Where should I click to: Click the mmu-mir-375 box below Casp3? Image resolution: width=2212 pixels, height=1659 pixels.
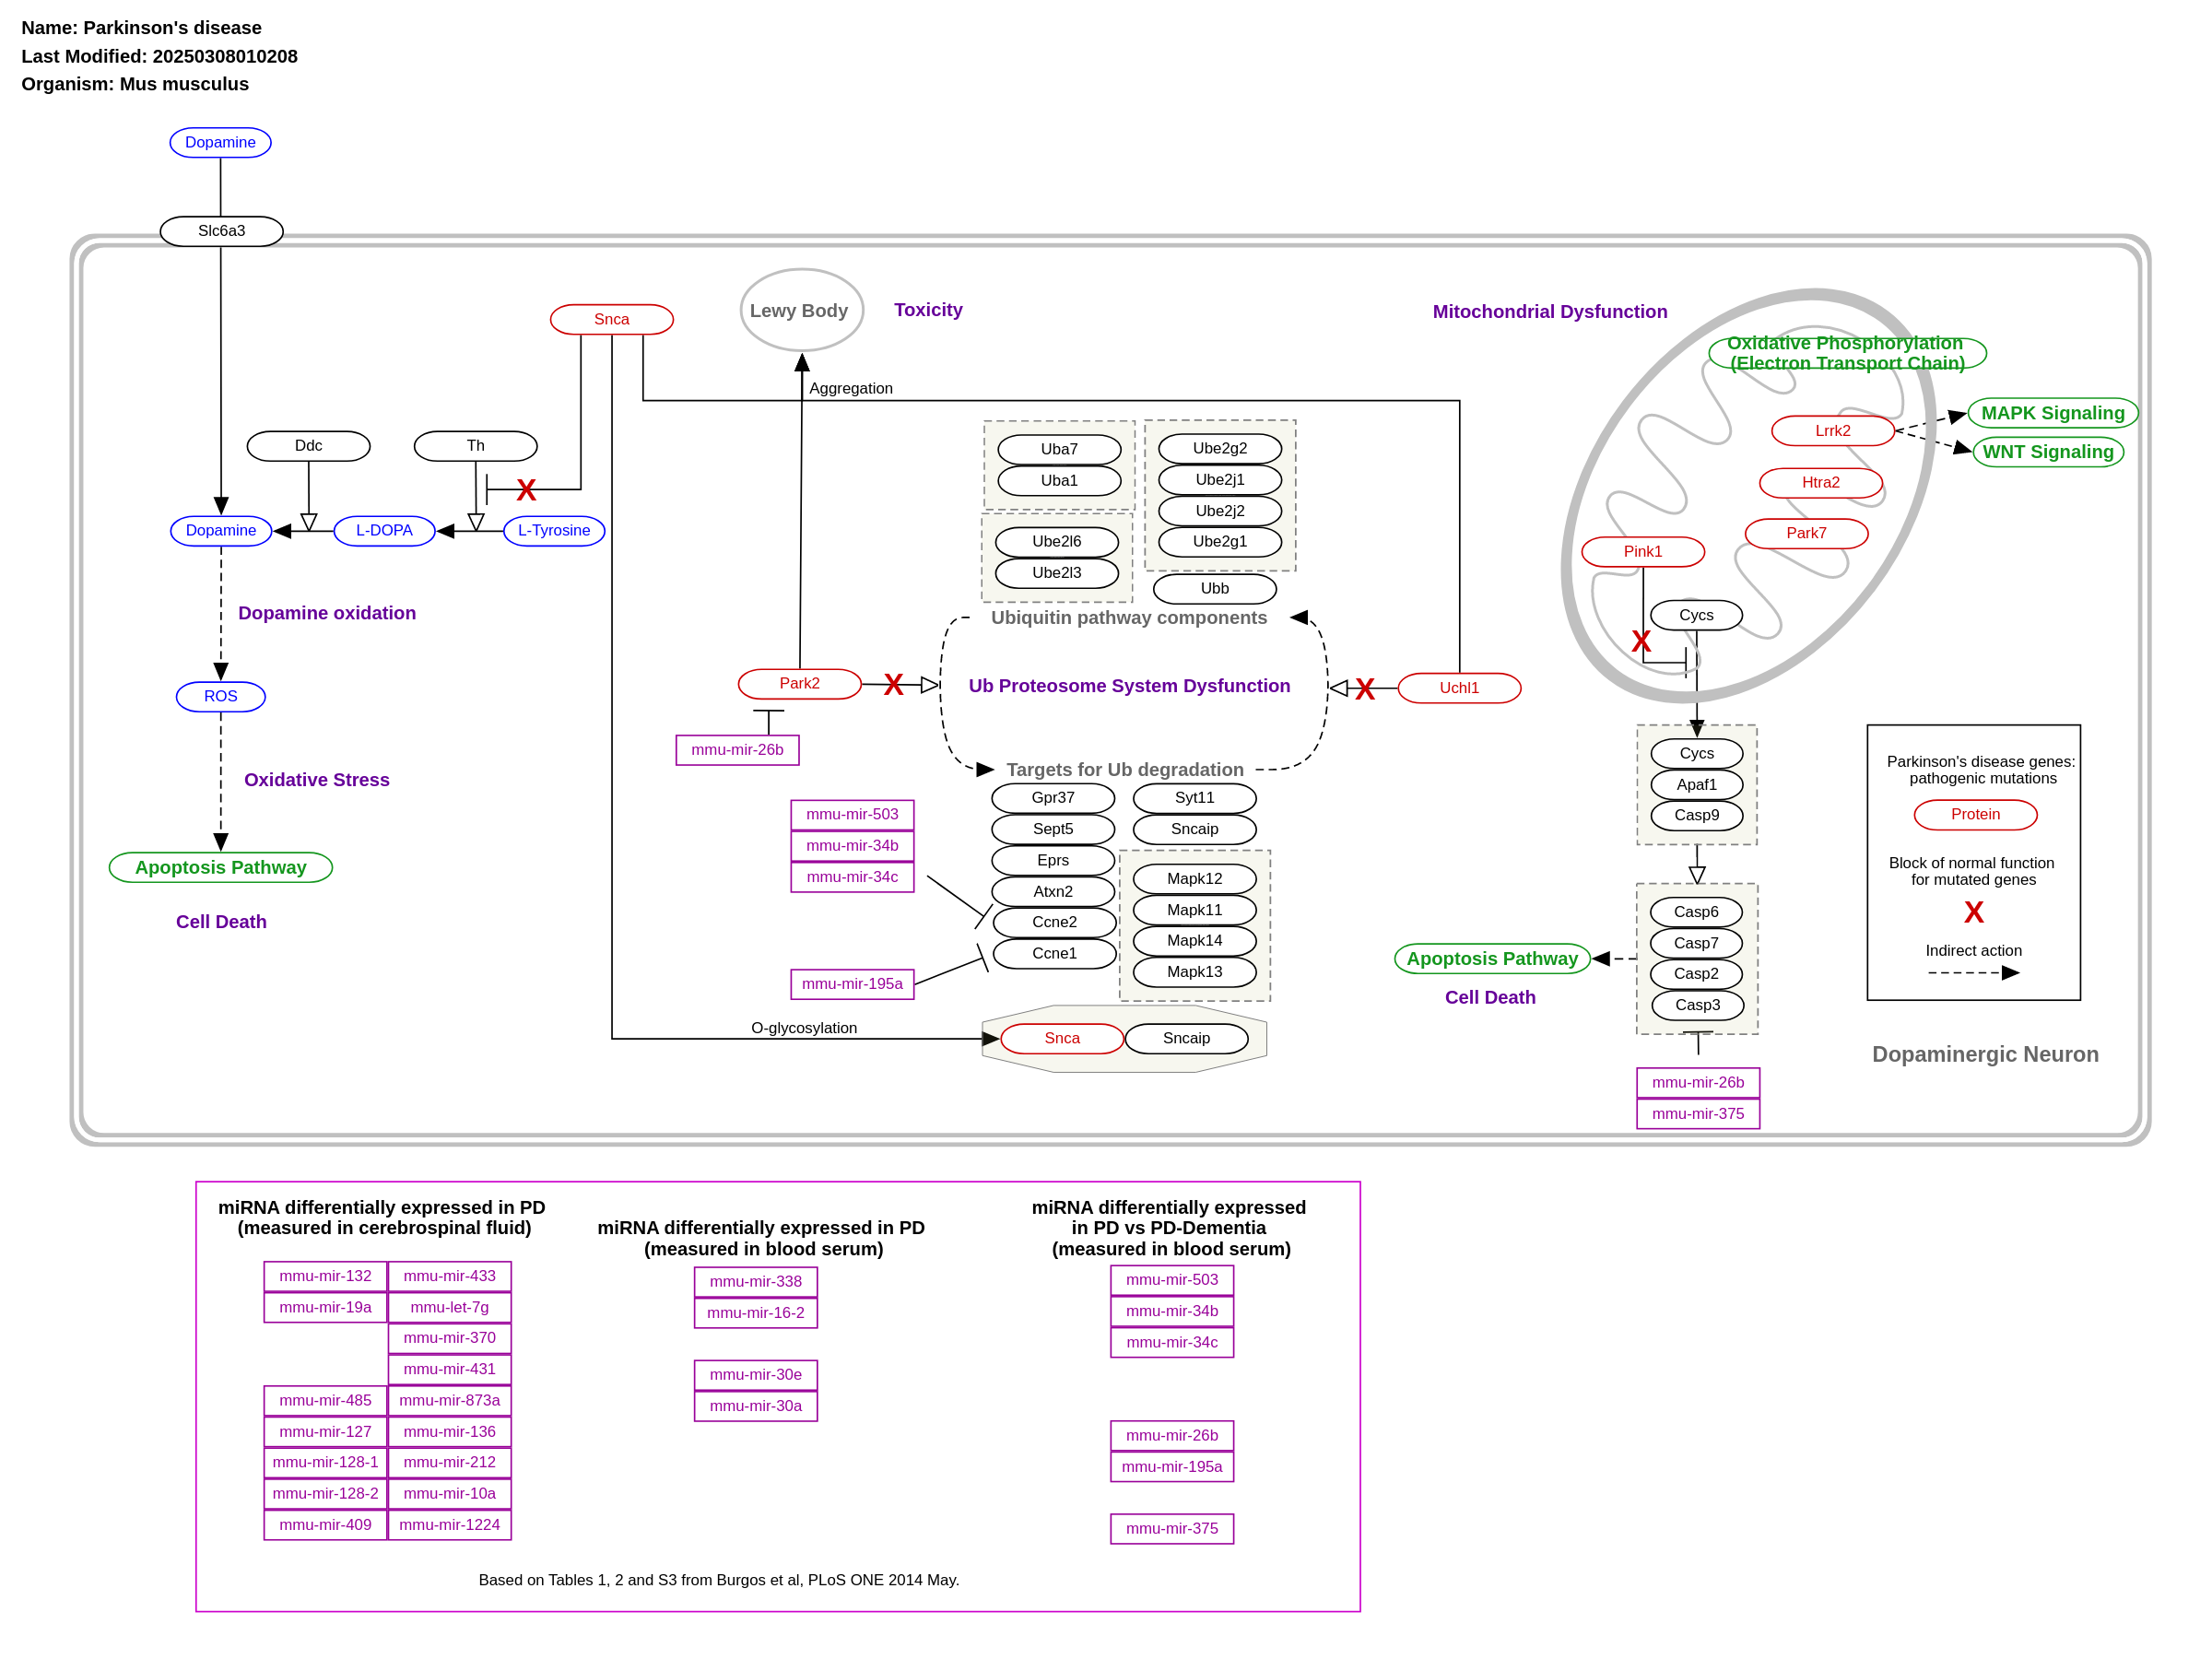click(x=1698, y=1113)
